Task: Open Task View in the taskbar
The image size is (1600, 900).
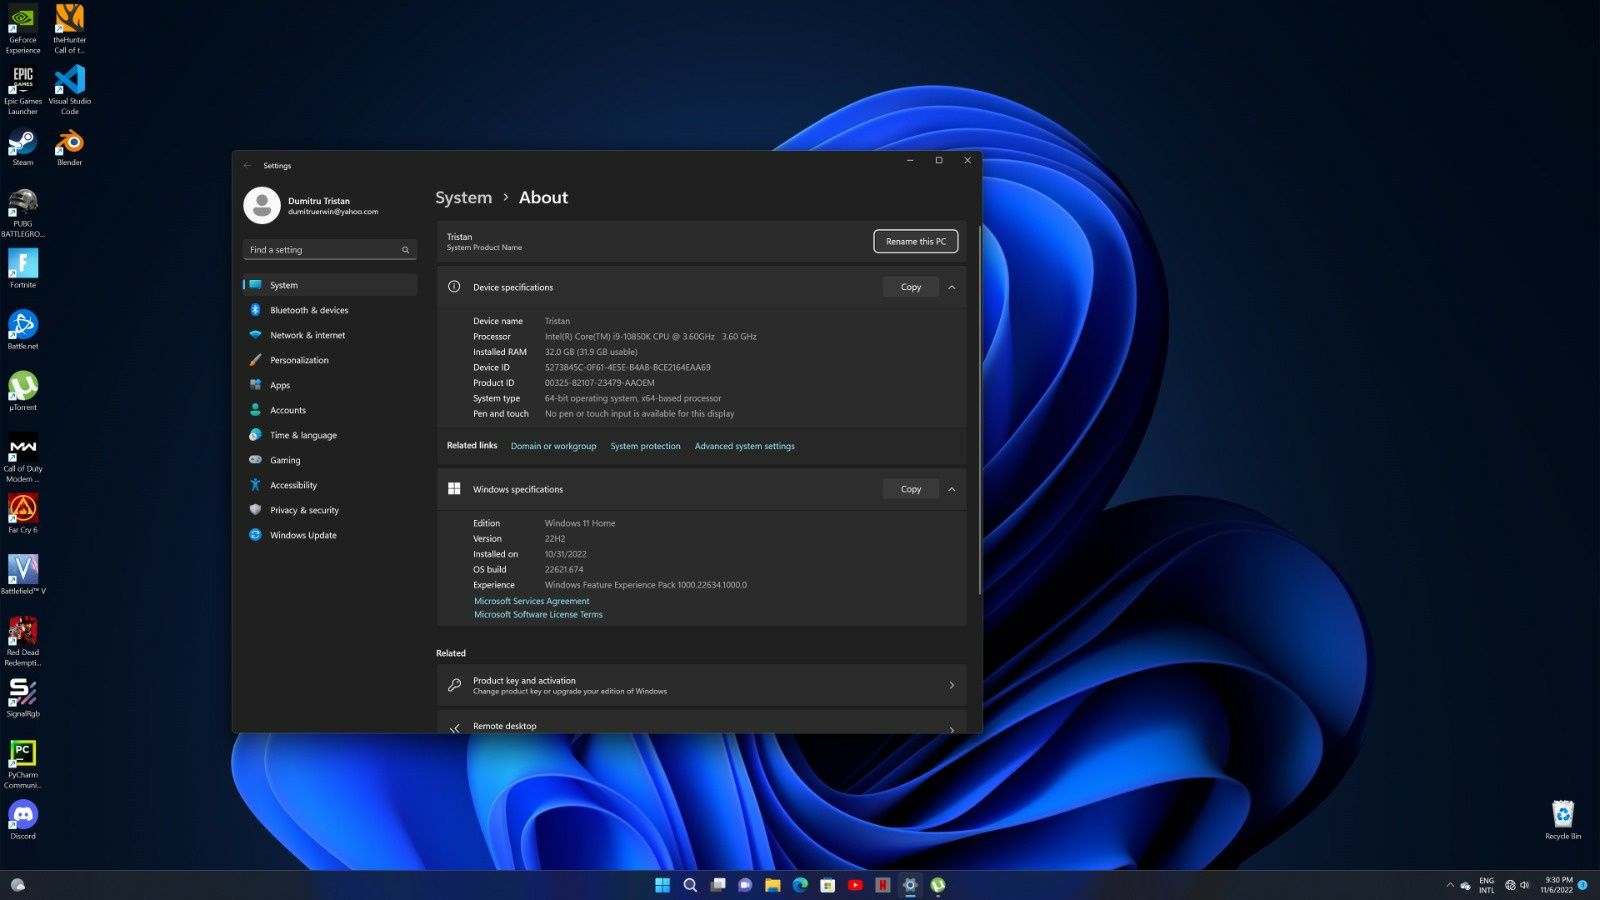Action: 718,885
